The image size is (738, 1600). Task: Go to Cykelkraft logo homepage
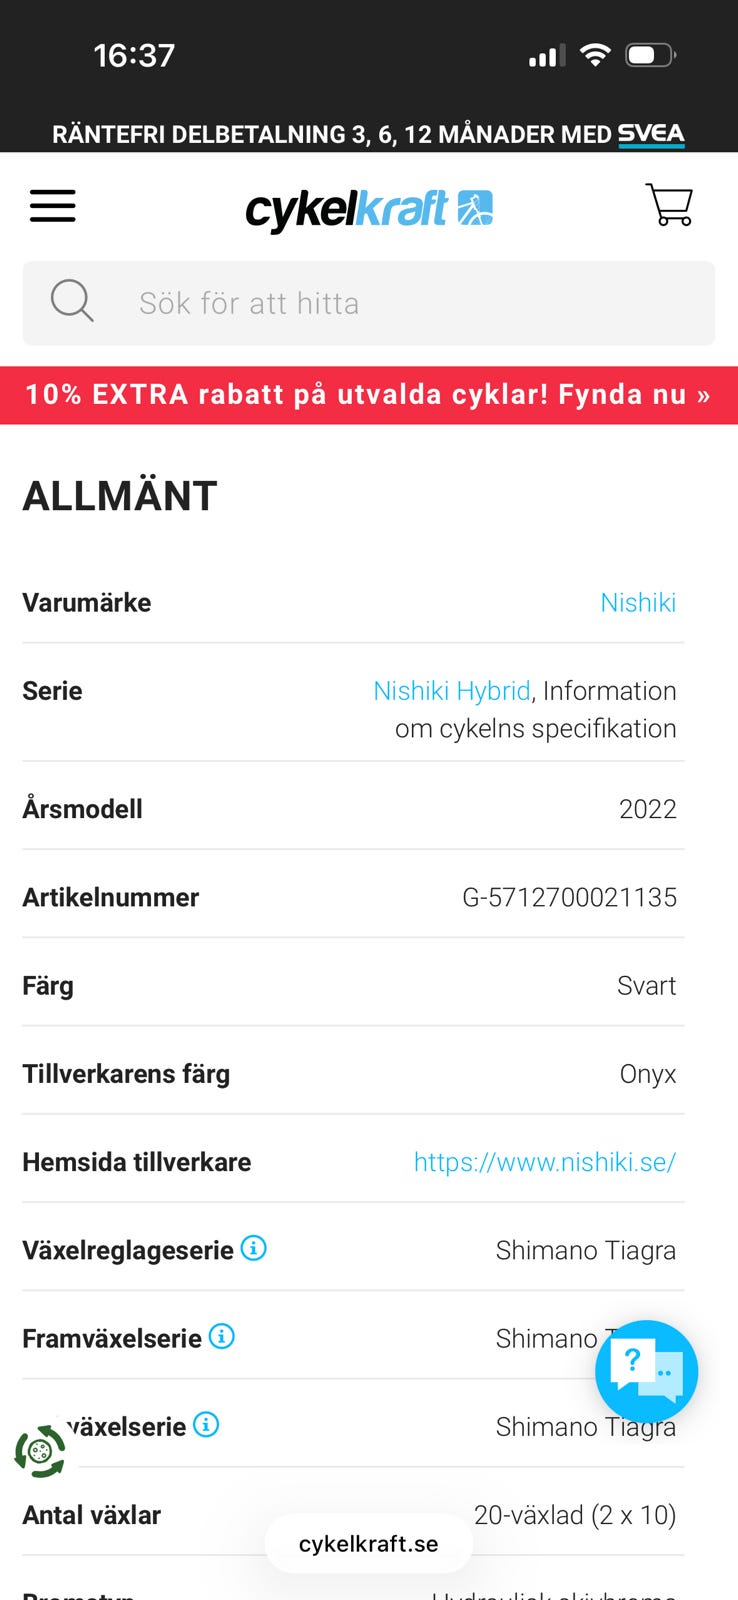click(369, 208)
